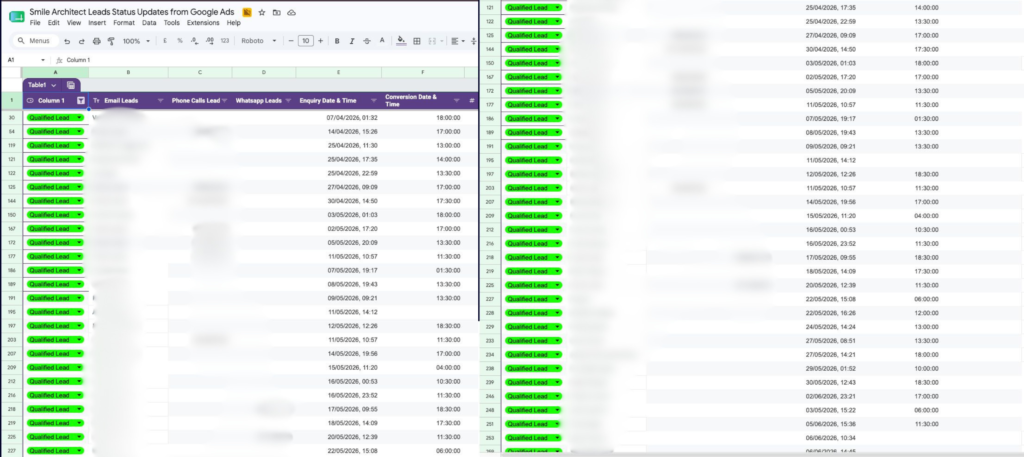Redo the last action

[82, 40]
